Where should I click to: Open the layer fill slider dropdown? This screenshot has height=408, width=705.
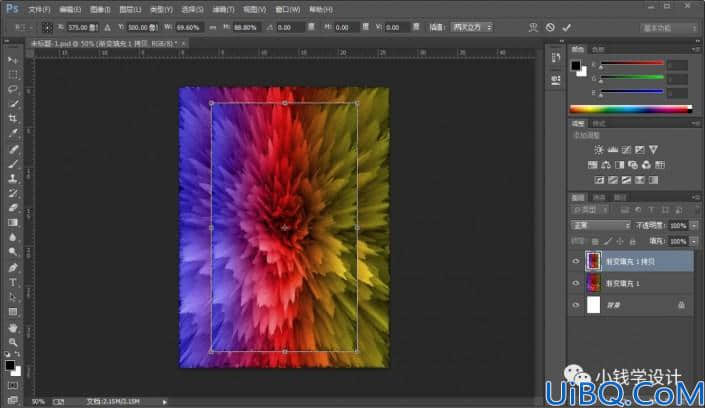pyautogui.click(x=694, y=242)
